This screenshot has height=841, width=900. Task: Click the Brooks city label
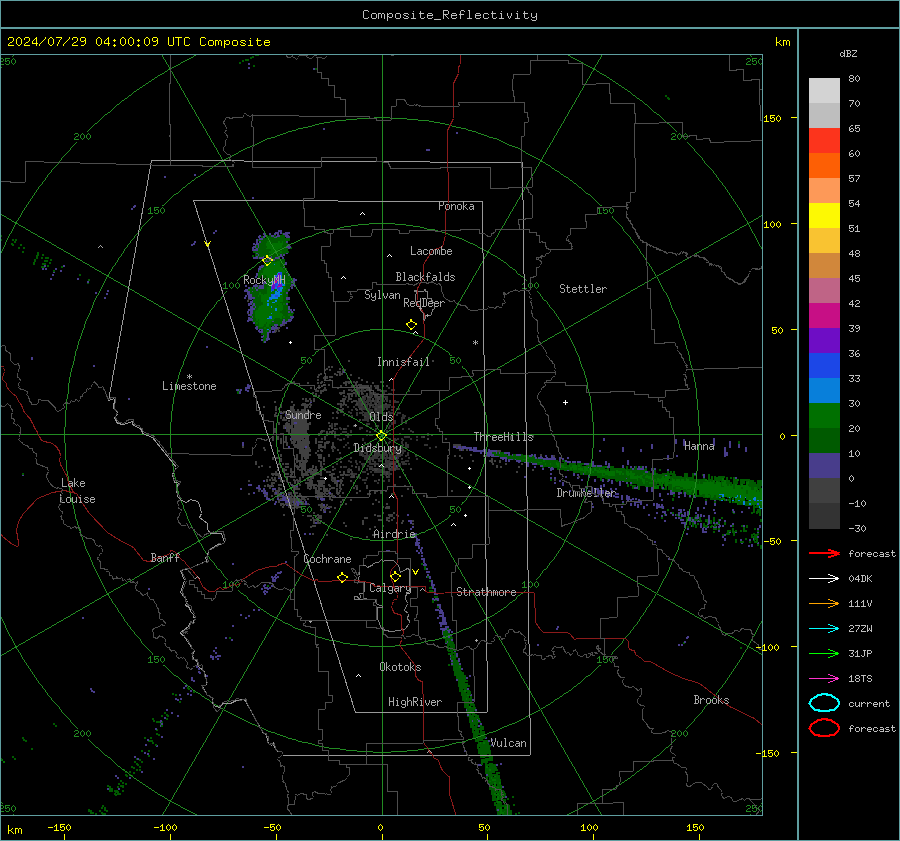tap(711, 700)
